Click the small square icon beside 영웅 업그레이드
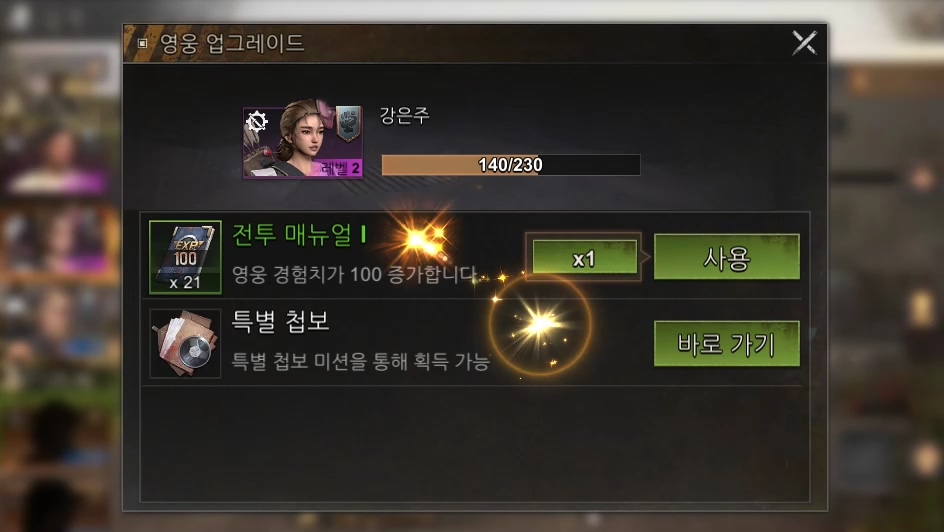Image resolution: width=944 pixels, height=532 pixels. click(x=143, y=43)
